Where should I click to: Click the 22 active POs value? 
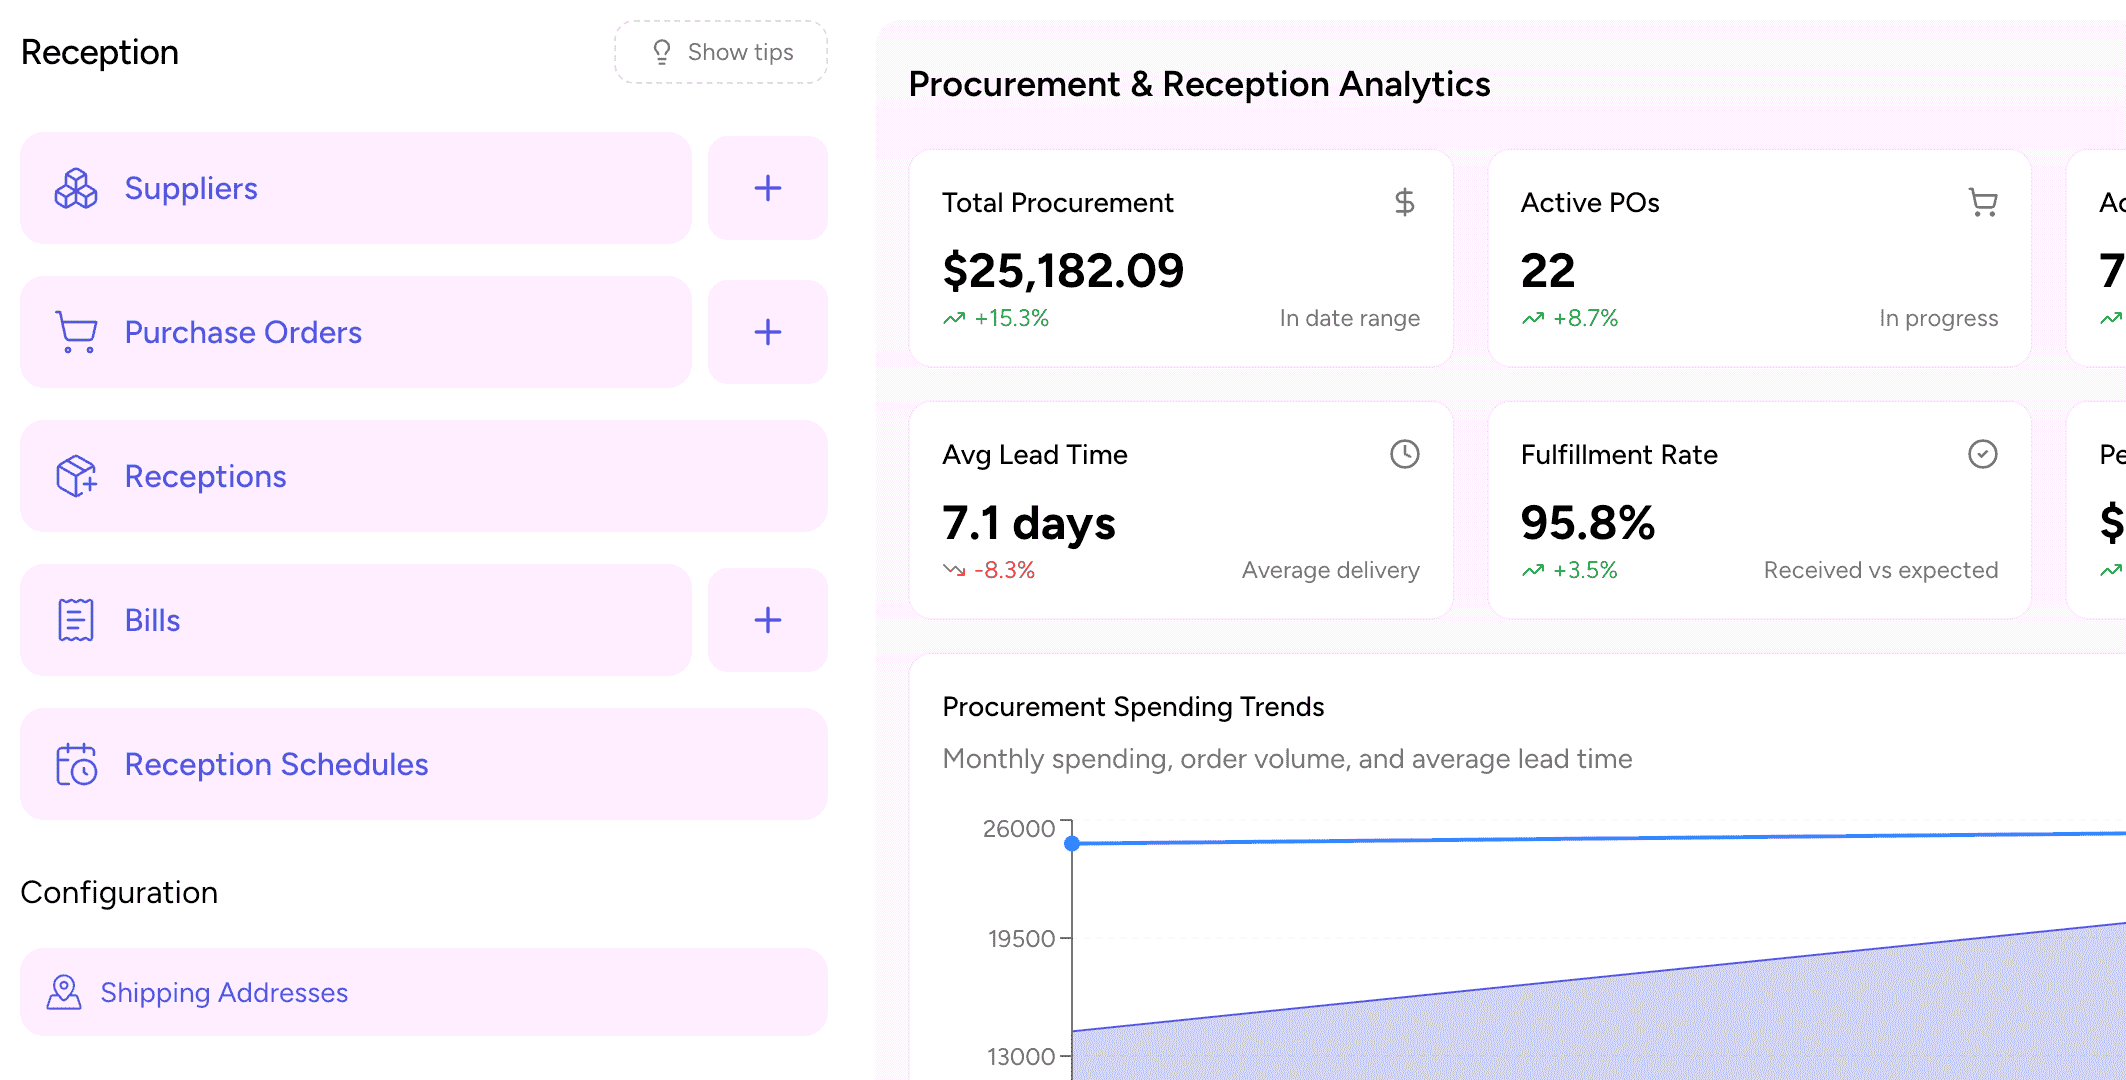(1548, 271)
